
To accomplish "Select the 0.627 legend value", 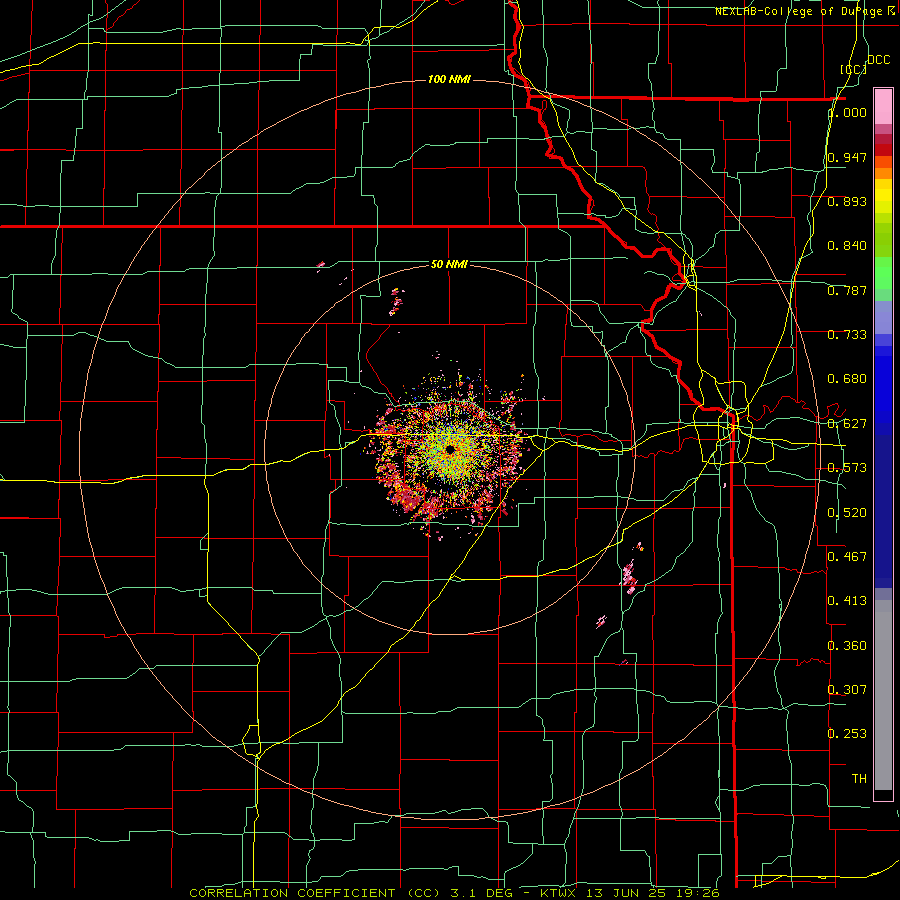I will point(847,424).
